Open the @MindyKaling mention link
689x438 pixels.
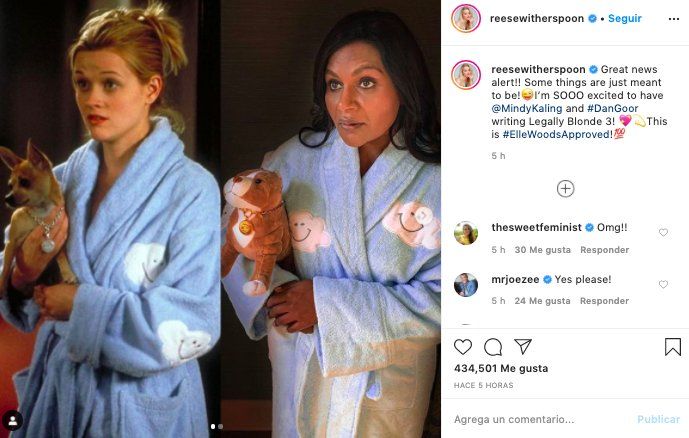tap(527, 109)
